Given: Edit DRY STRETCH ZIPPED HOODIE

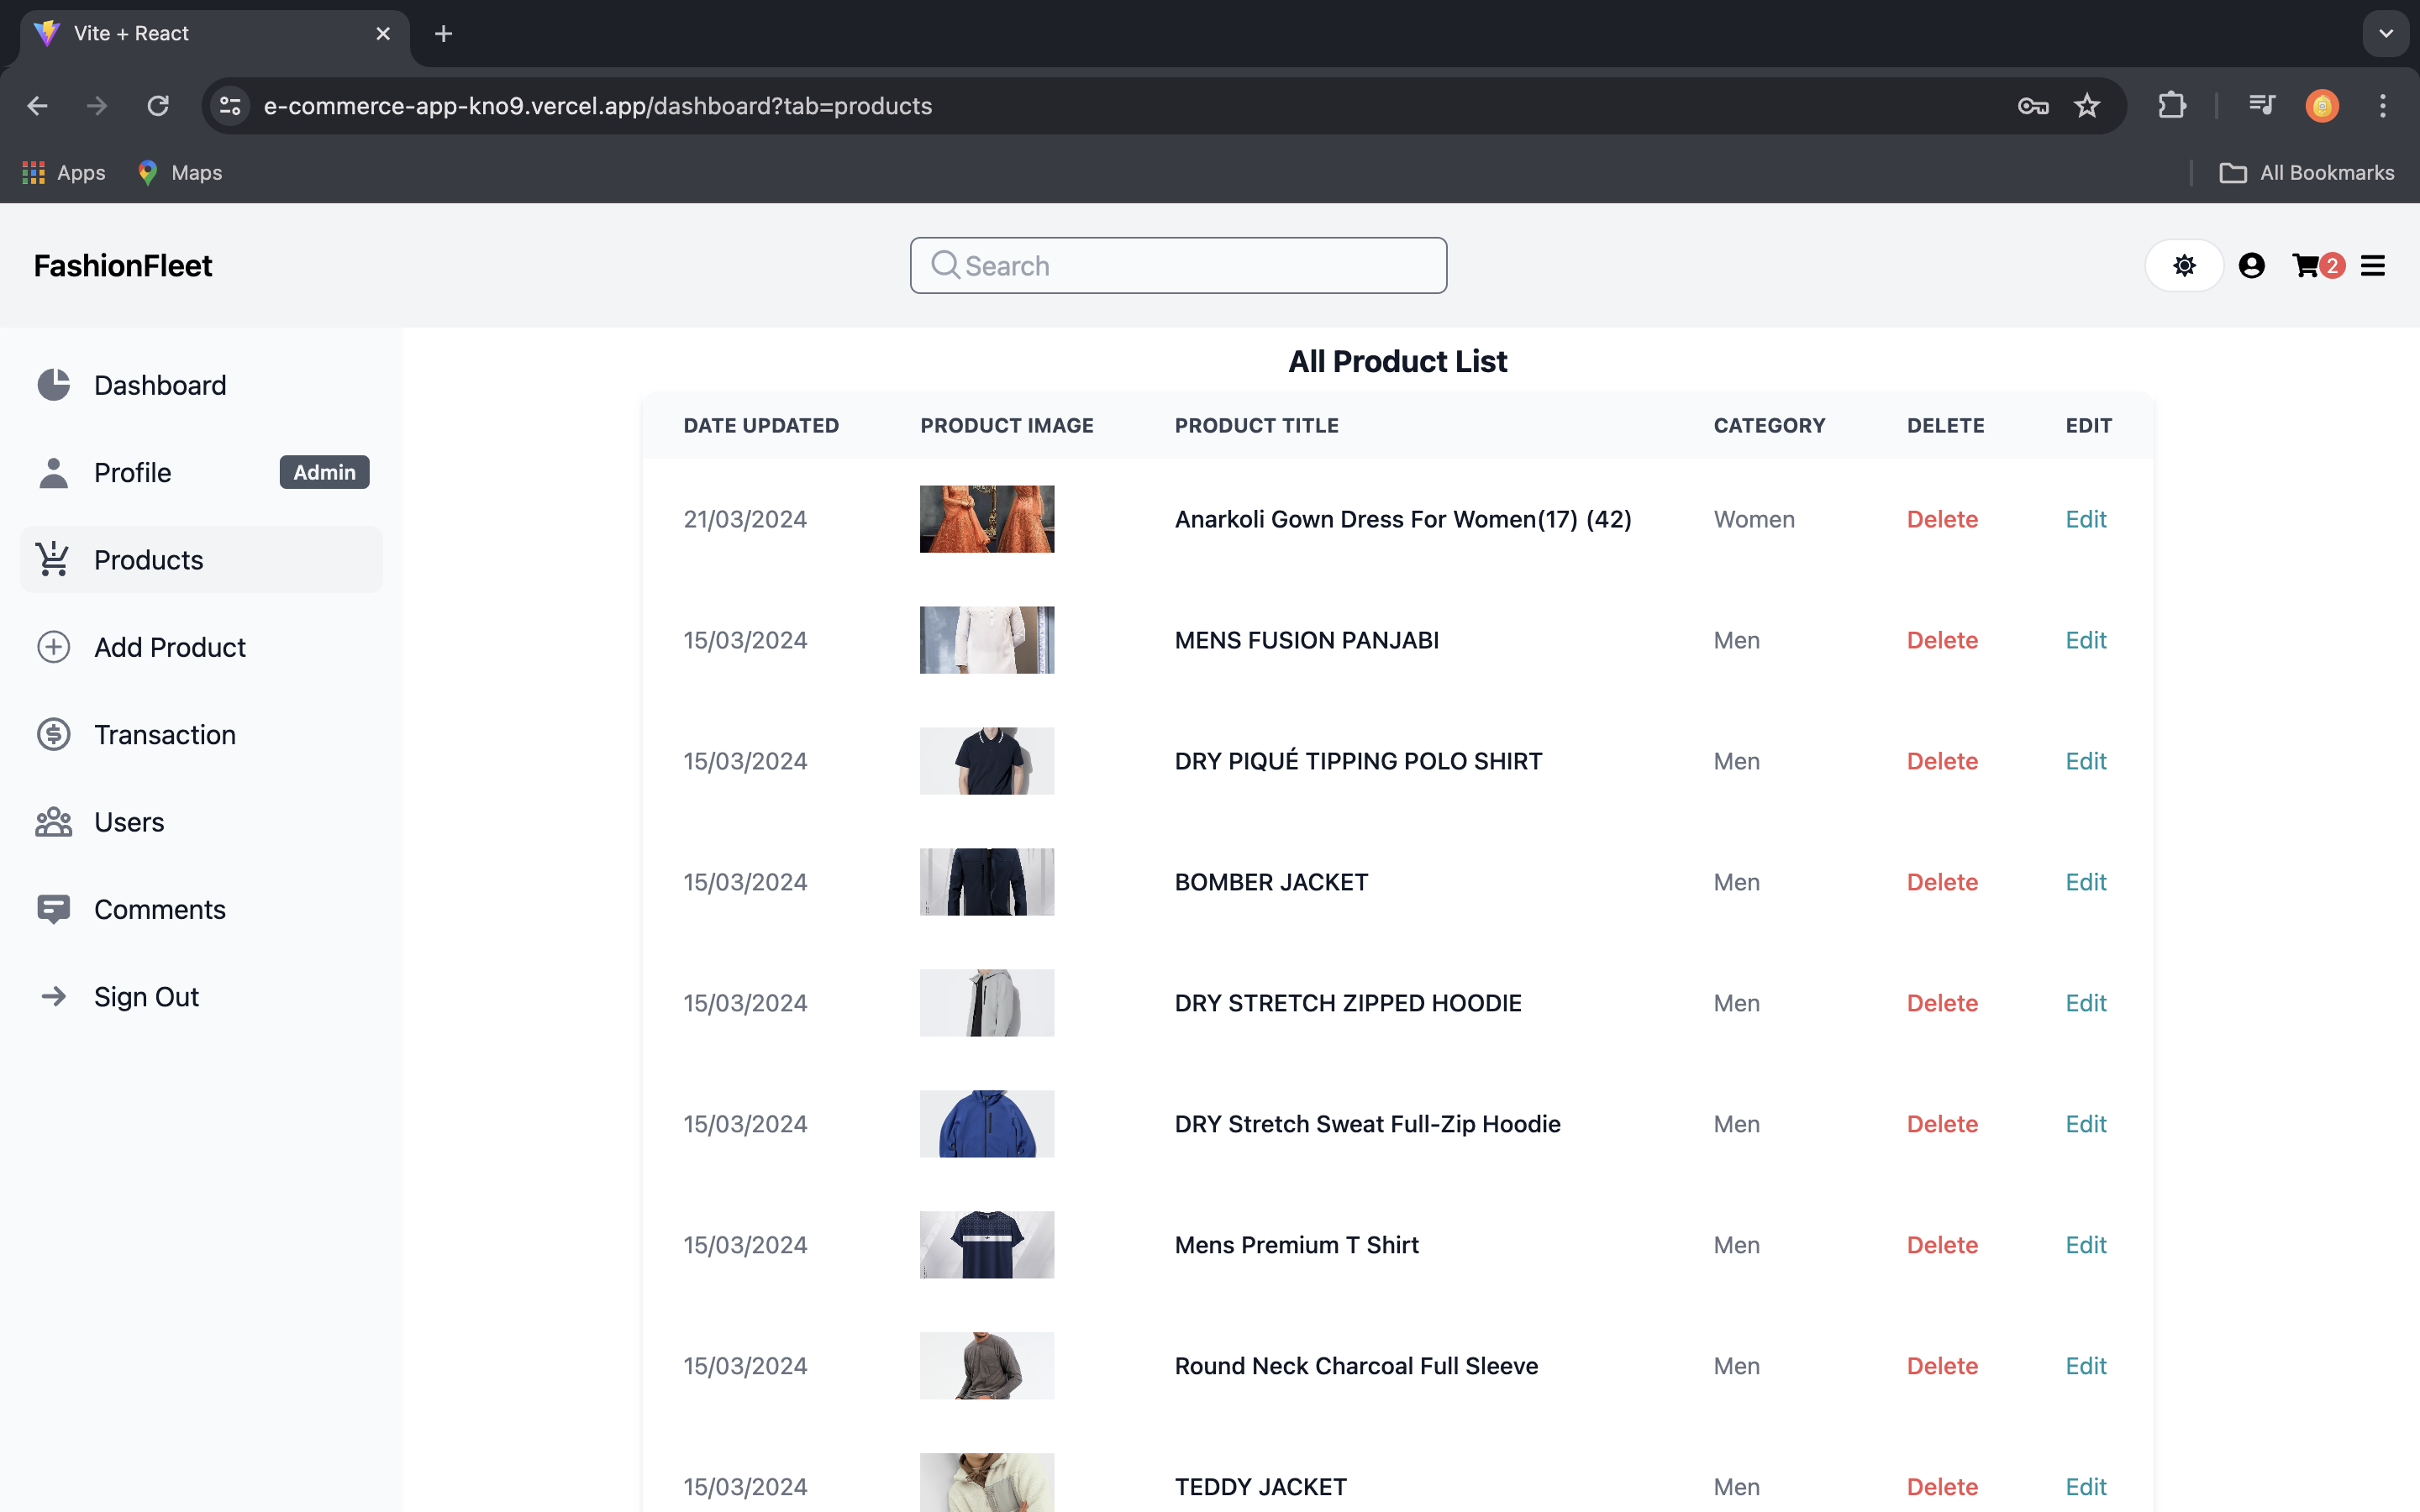Looking at the screenshot, I should click(2086, 1003).
